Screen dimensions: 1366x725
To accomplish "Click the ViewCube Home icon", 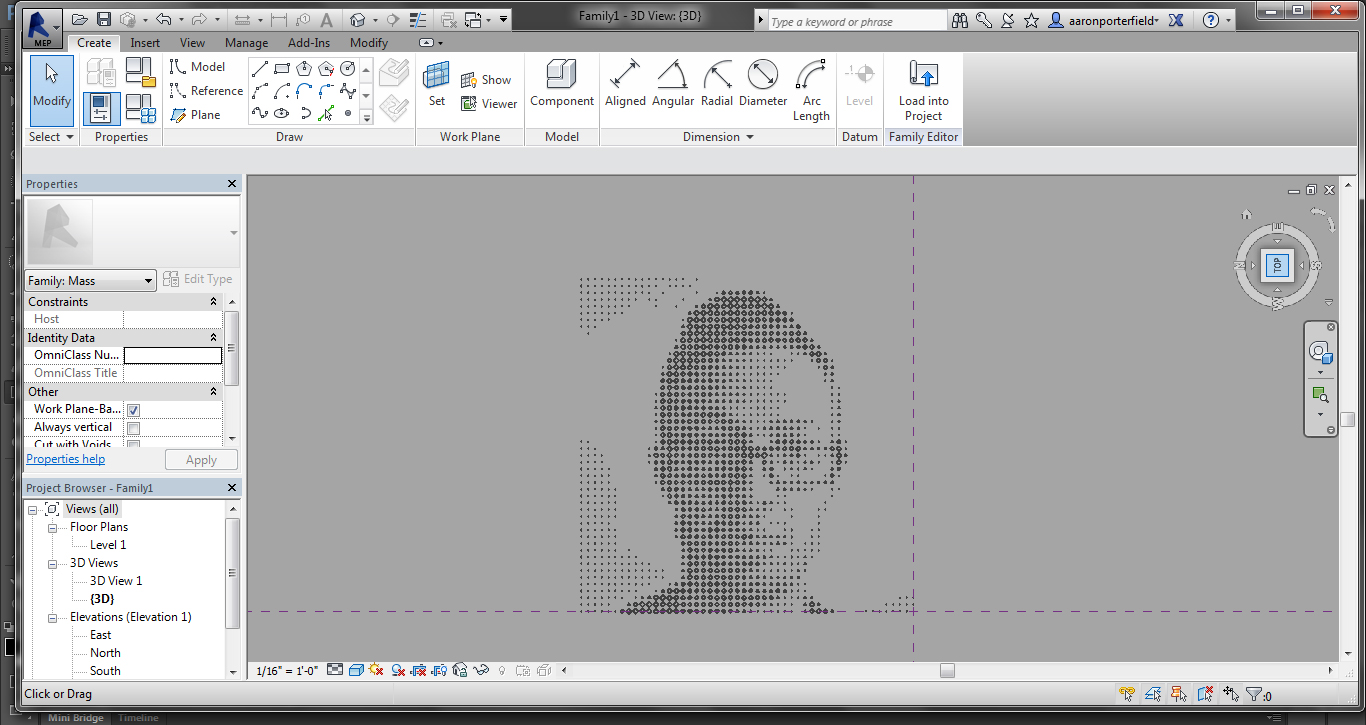I will pyautogui.click(x=1247, y=214).
